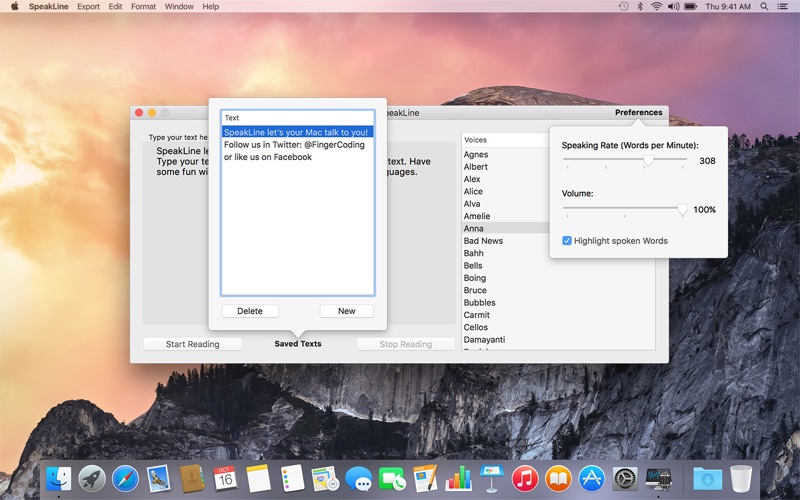This screenshot has height=500, width=800.
Task: Open the SpeakLine application menu
Action: pos(48,6)
